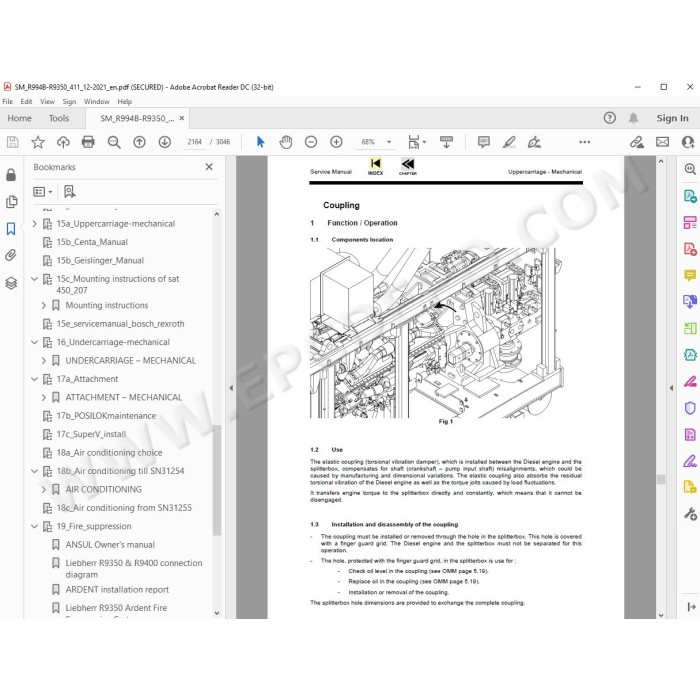Select the highlight text pen icon
The width and height of the screenshot is (700, 700).
(509, 142)
